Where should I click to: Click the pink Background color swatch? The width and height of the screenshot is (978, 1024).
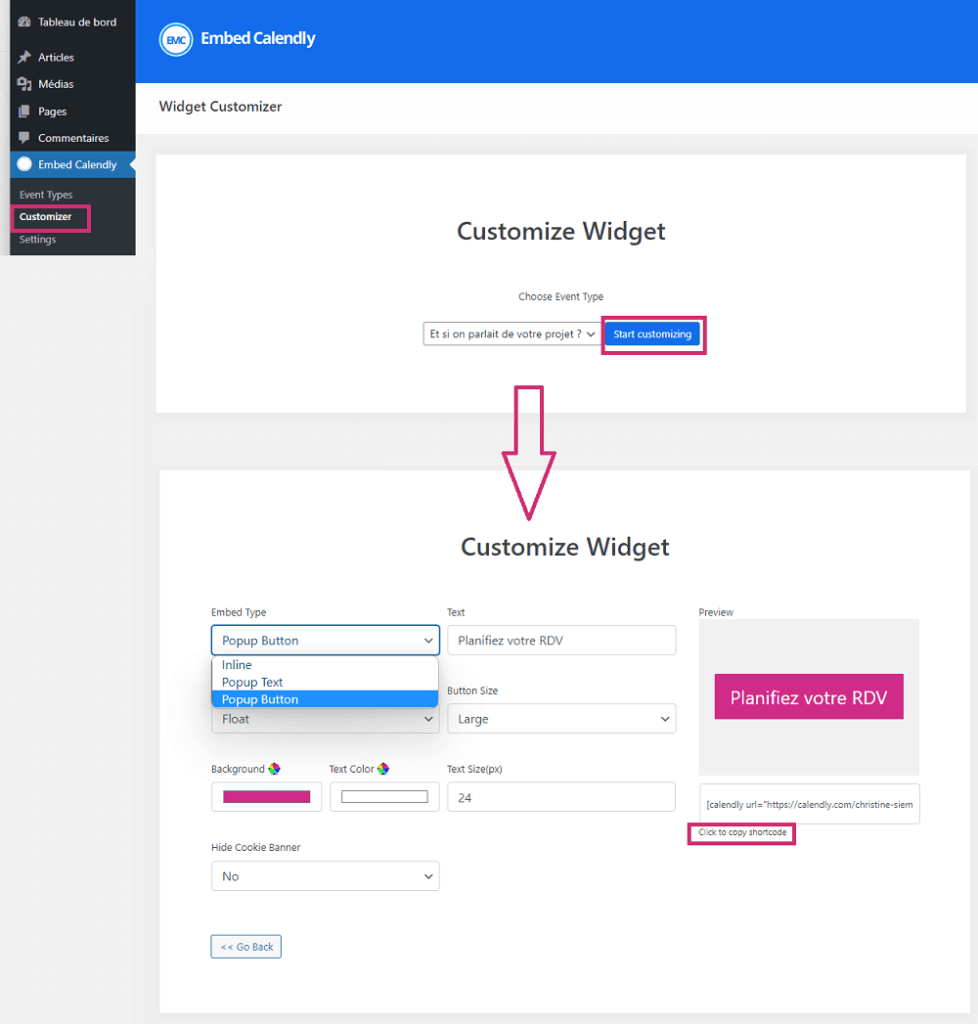coord(266,797)
